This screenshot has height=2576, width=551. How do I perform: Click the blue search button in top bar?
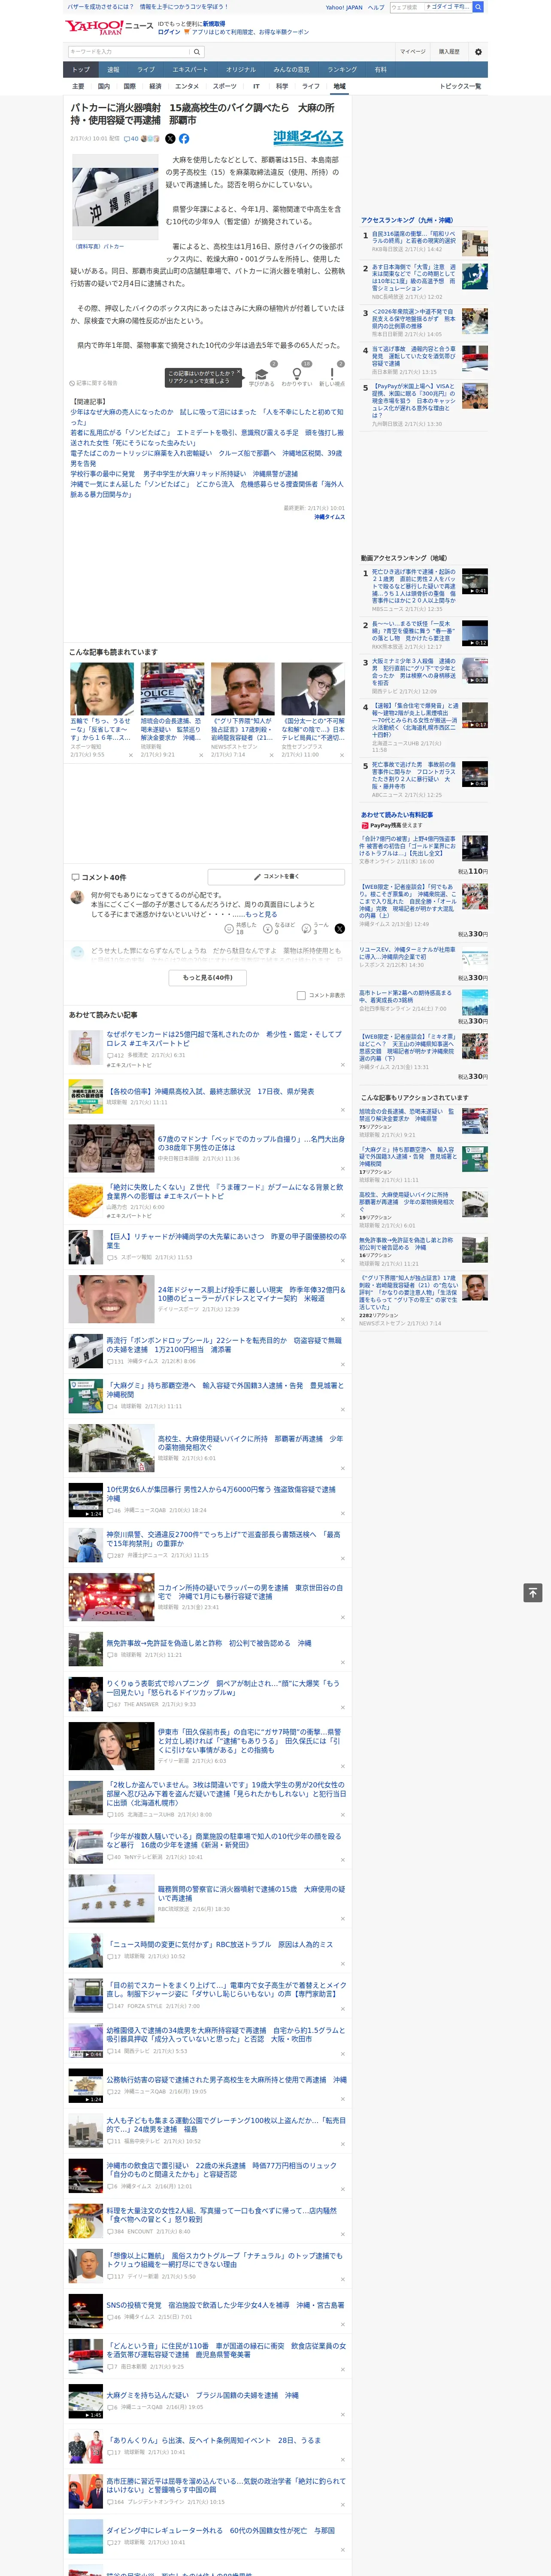tap(478, 7)
